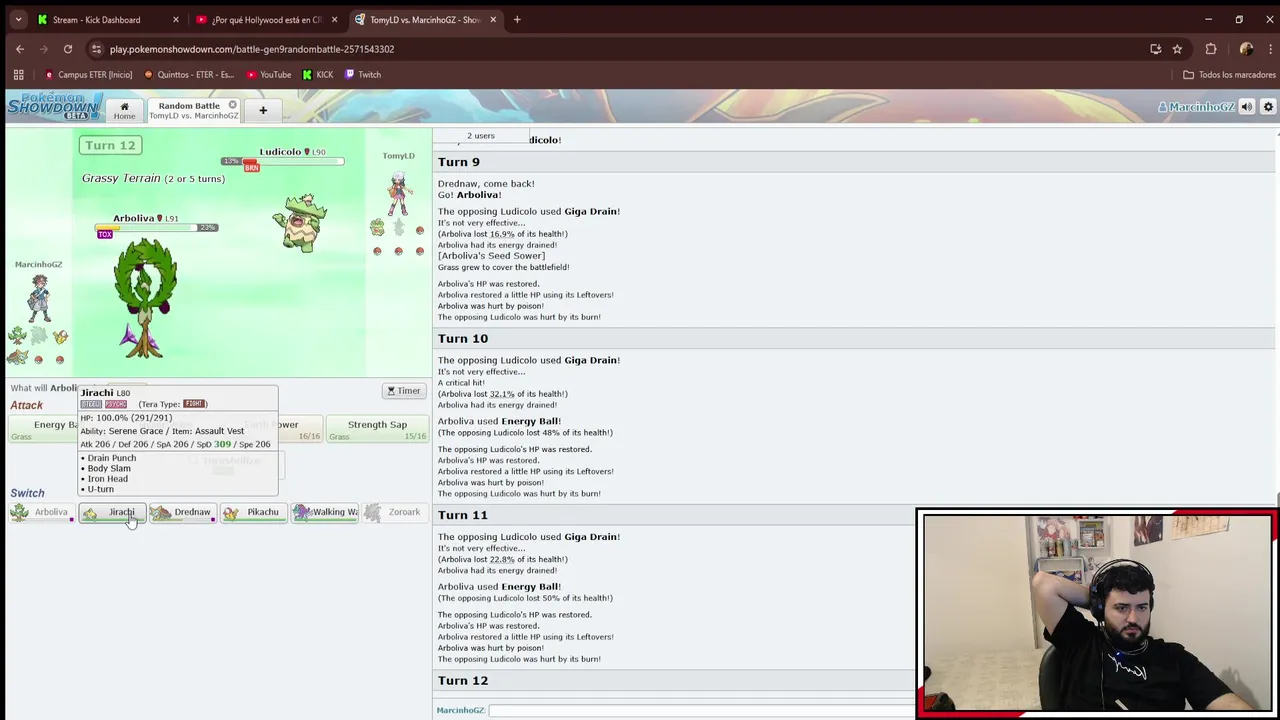Screen dimensions: 1280x720
Task: Click the Turn 11 log heading
Action: point(463,515)
